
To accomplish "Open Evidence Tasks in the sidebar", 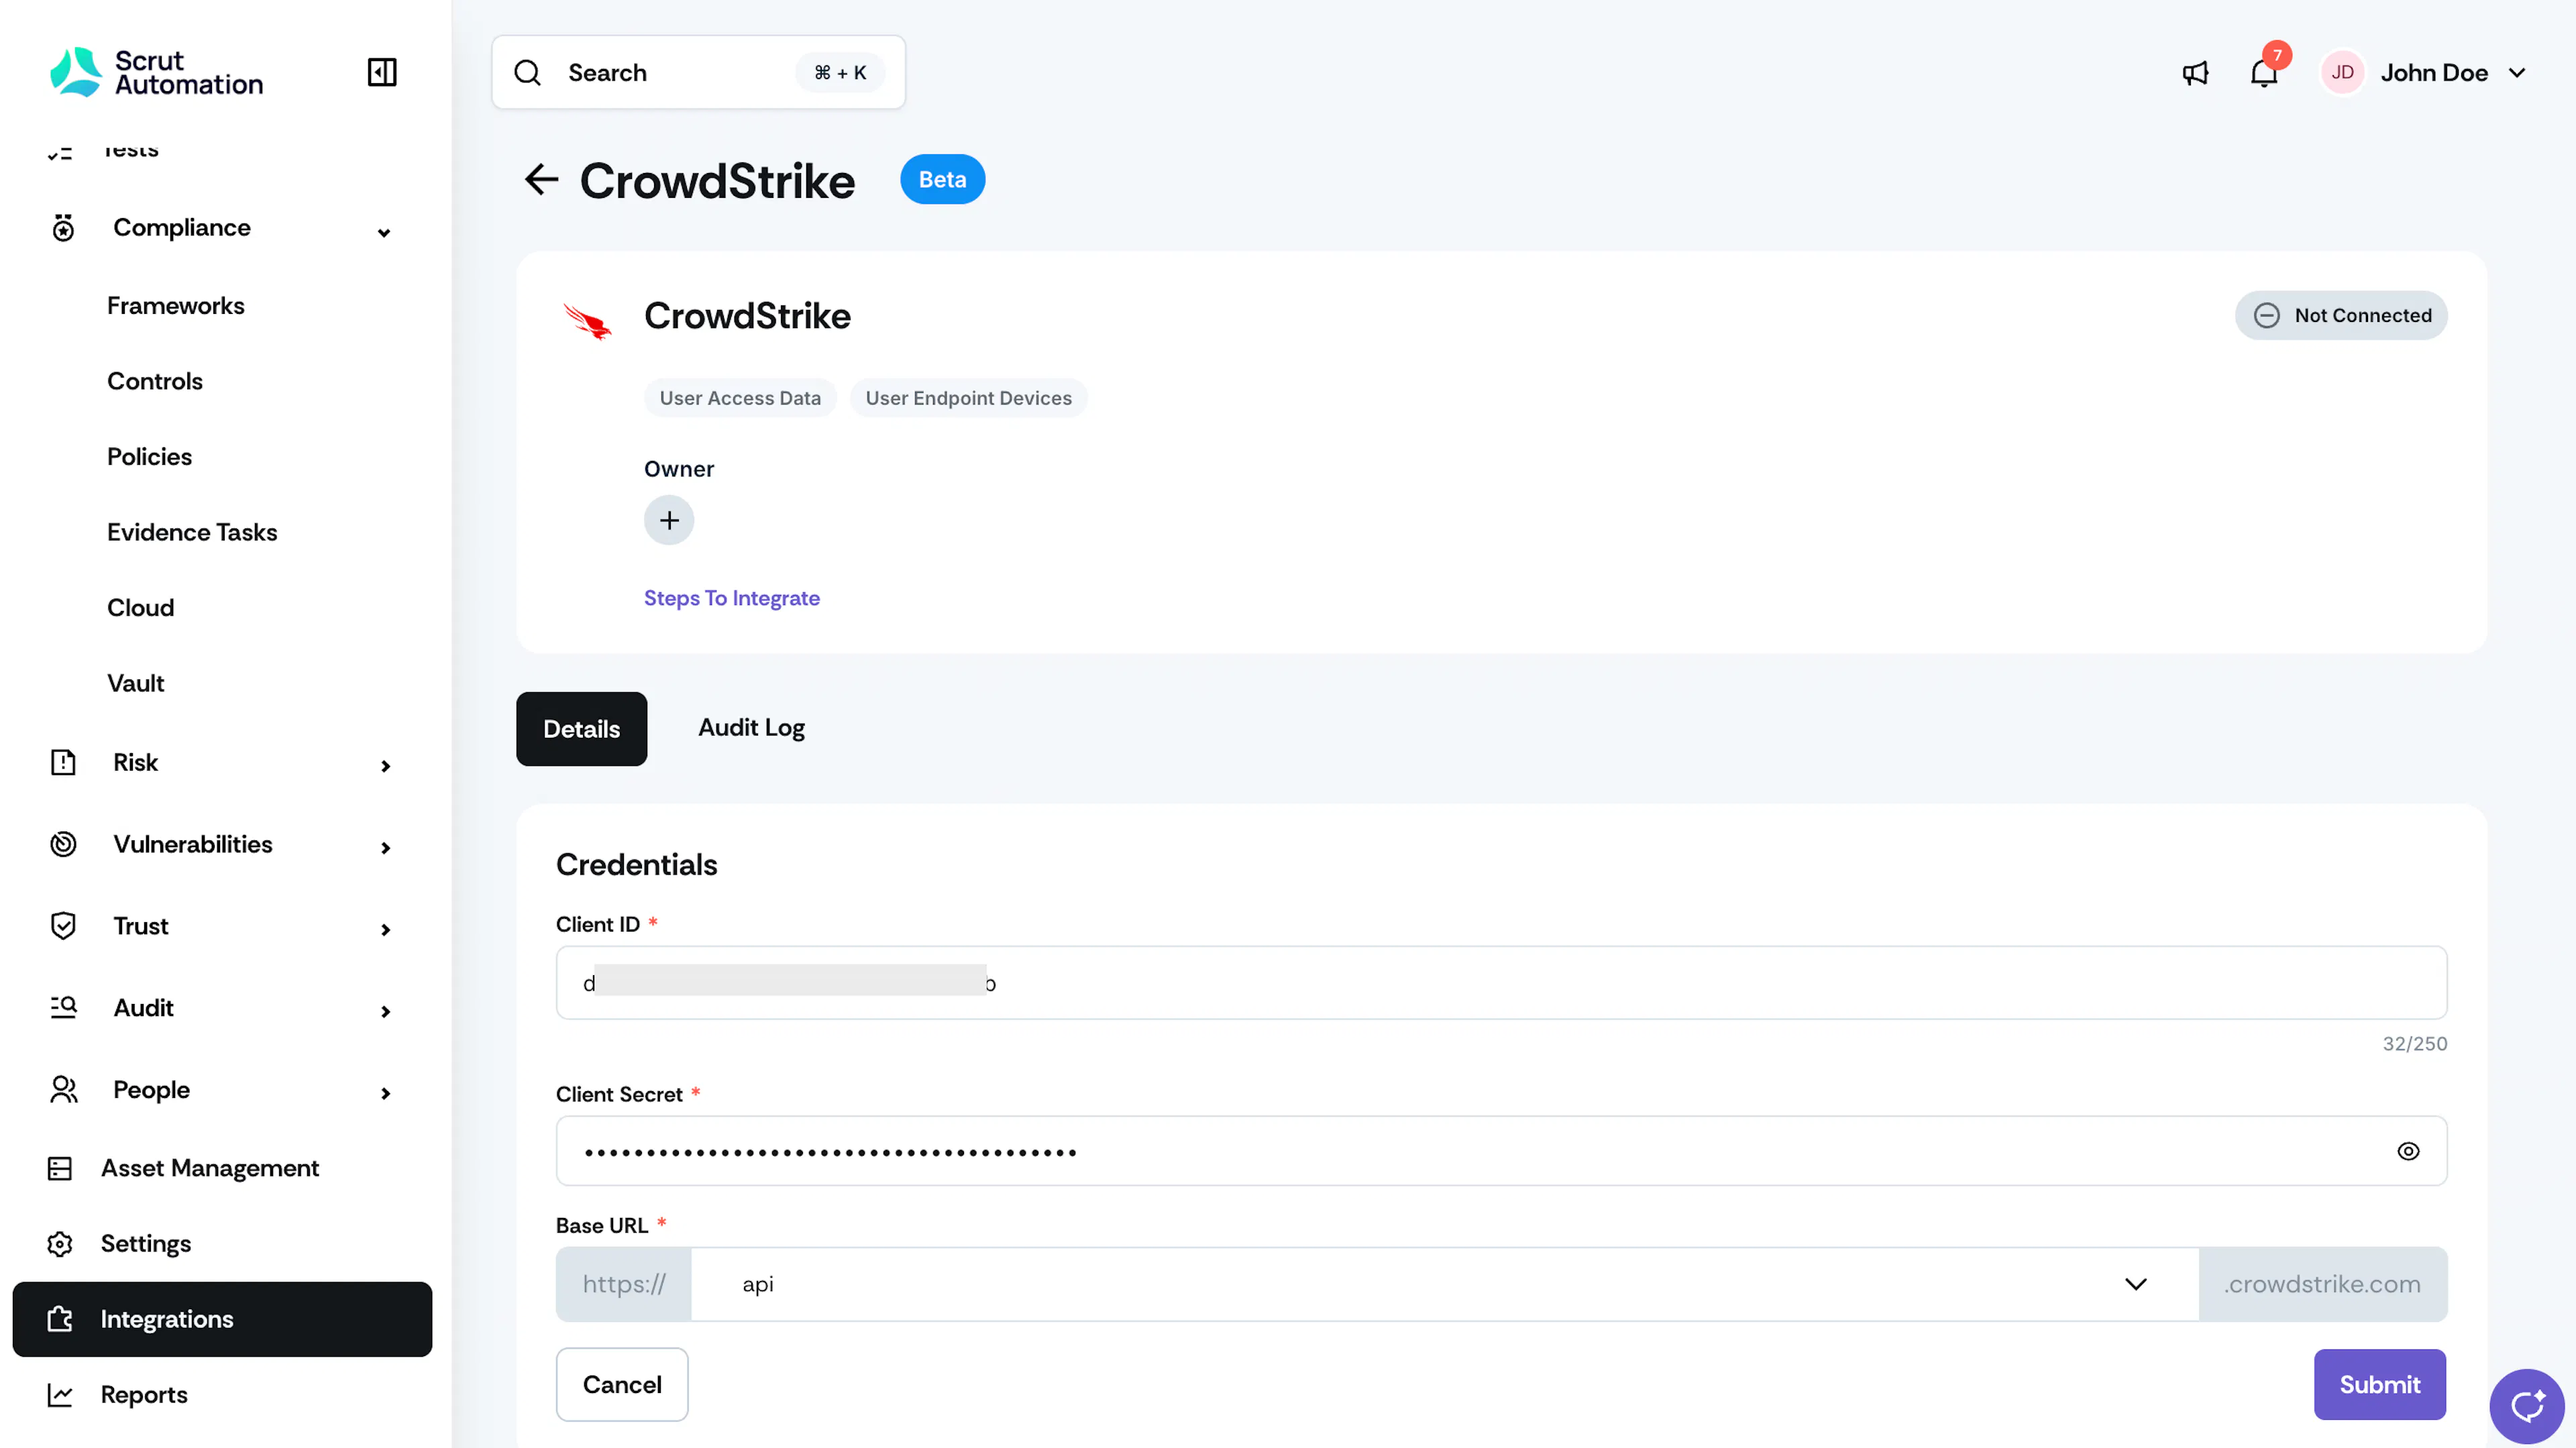I will (x=192, y=532).
